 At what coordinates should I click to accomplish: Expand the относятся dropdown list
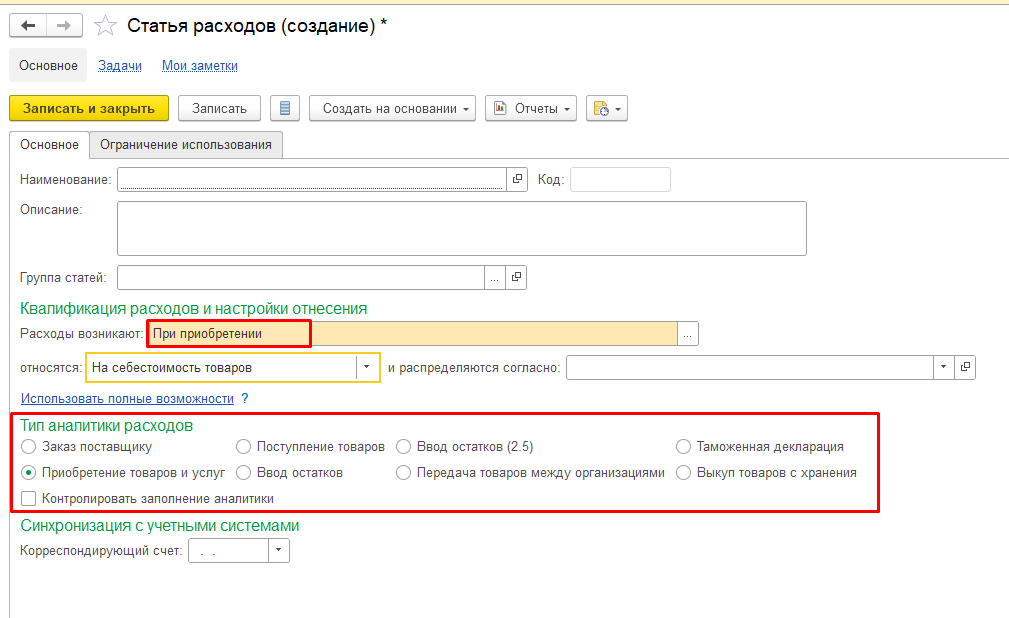click(x=367, y=367)
